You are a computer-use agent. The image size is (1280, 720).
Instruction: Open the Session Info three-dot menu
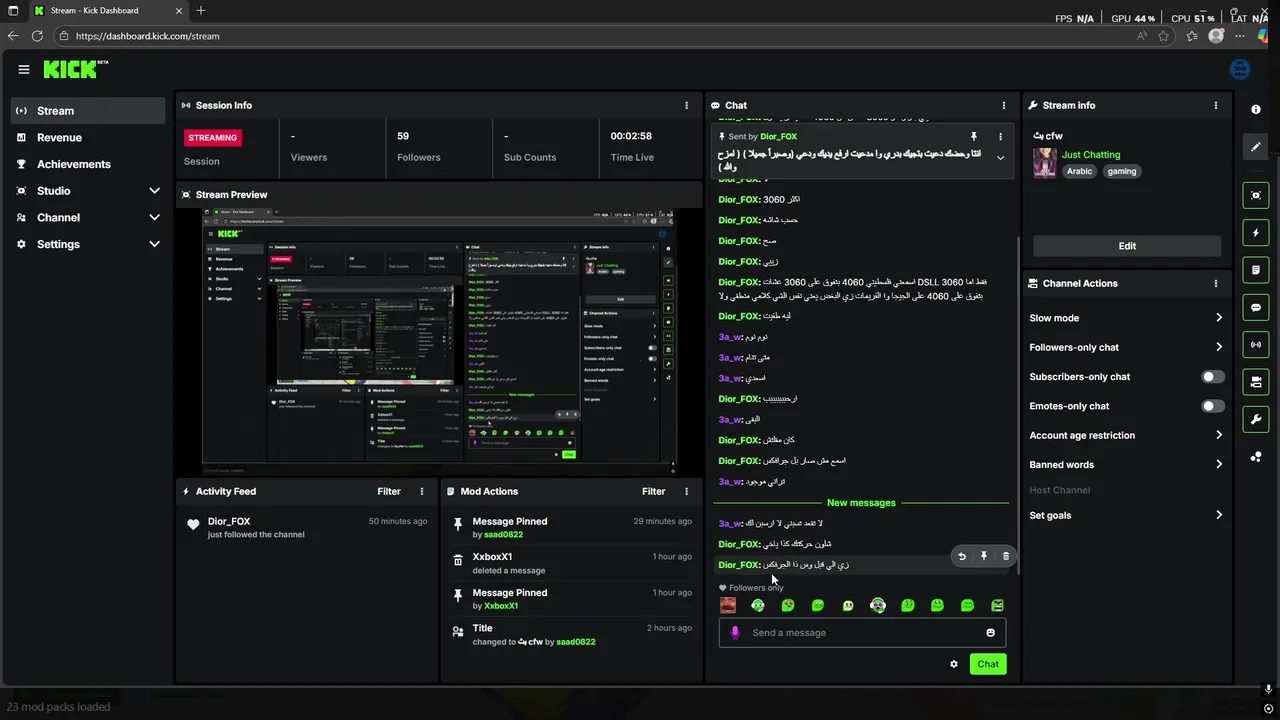686,105
